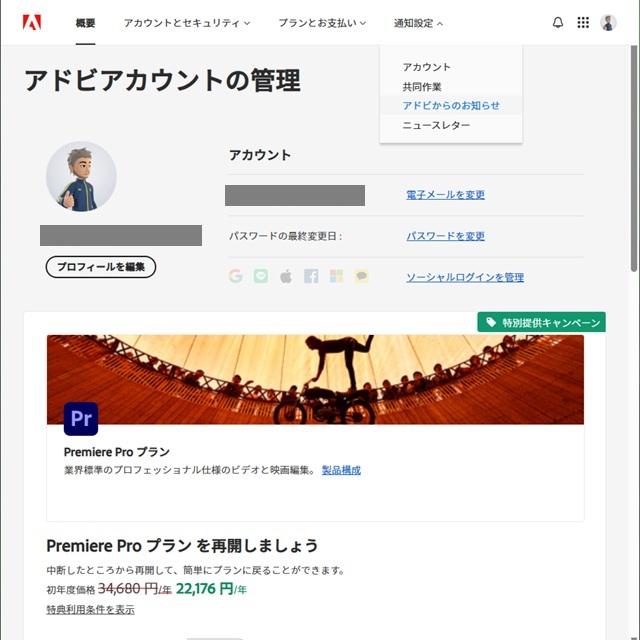Click the LINE social login icon
The image size is (640, 640).
pos(261,276)
